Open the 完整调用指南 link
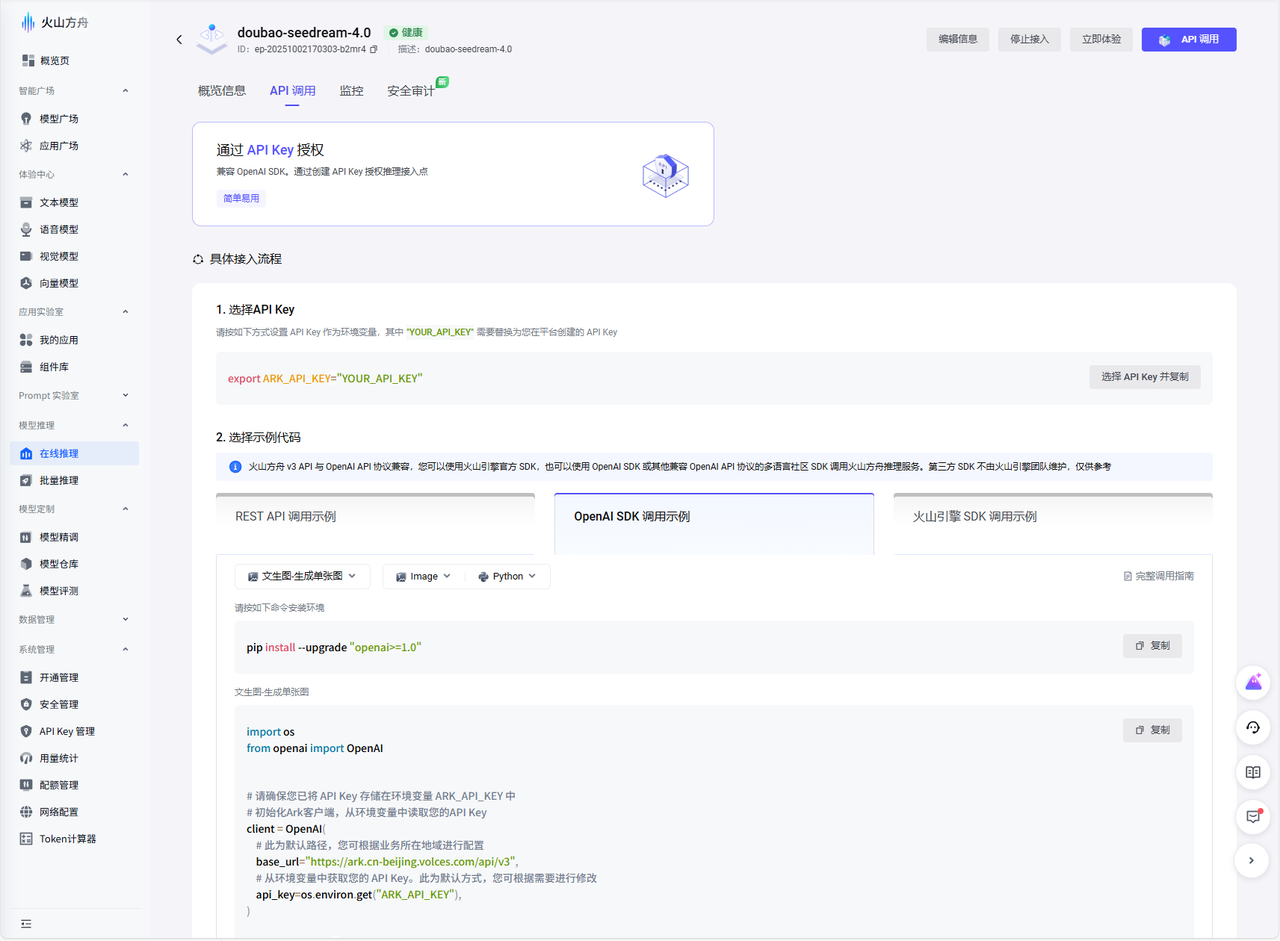 (x=1159, y=576)
